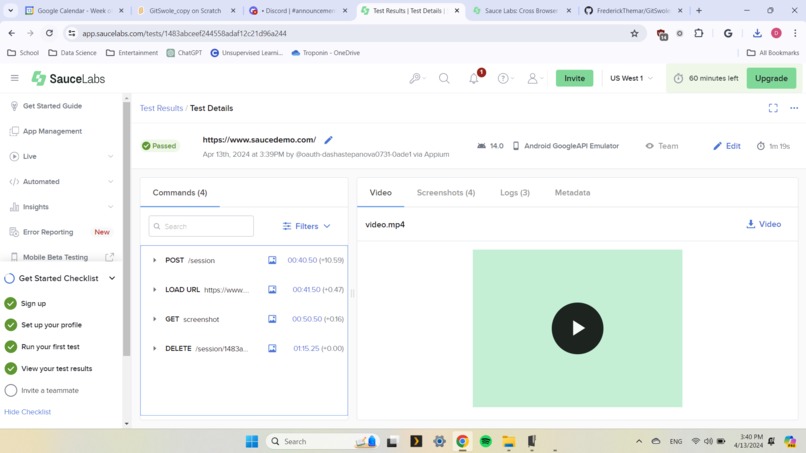View screenshot icon for POST /session command

pos(272,260)
